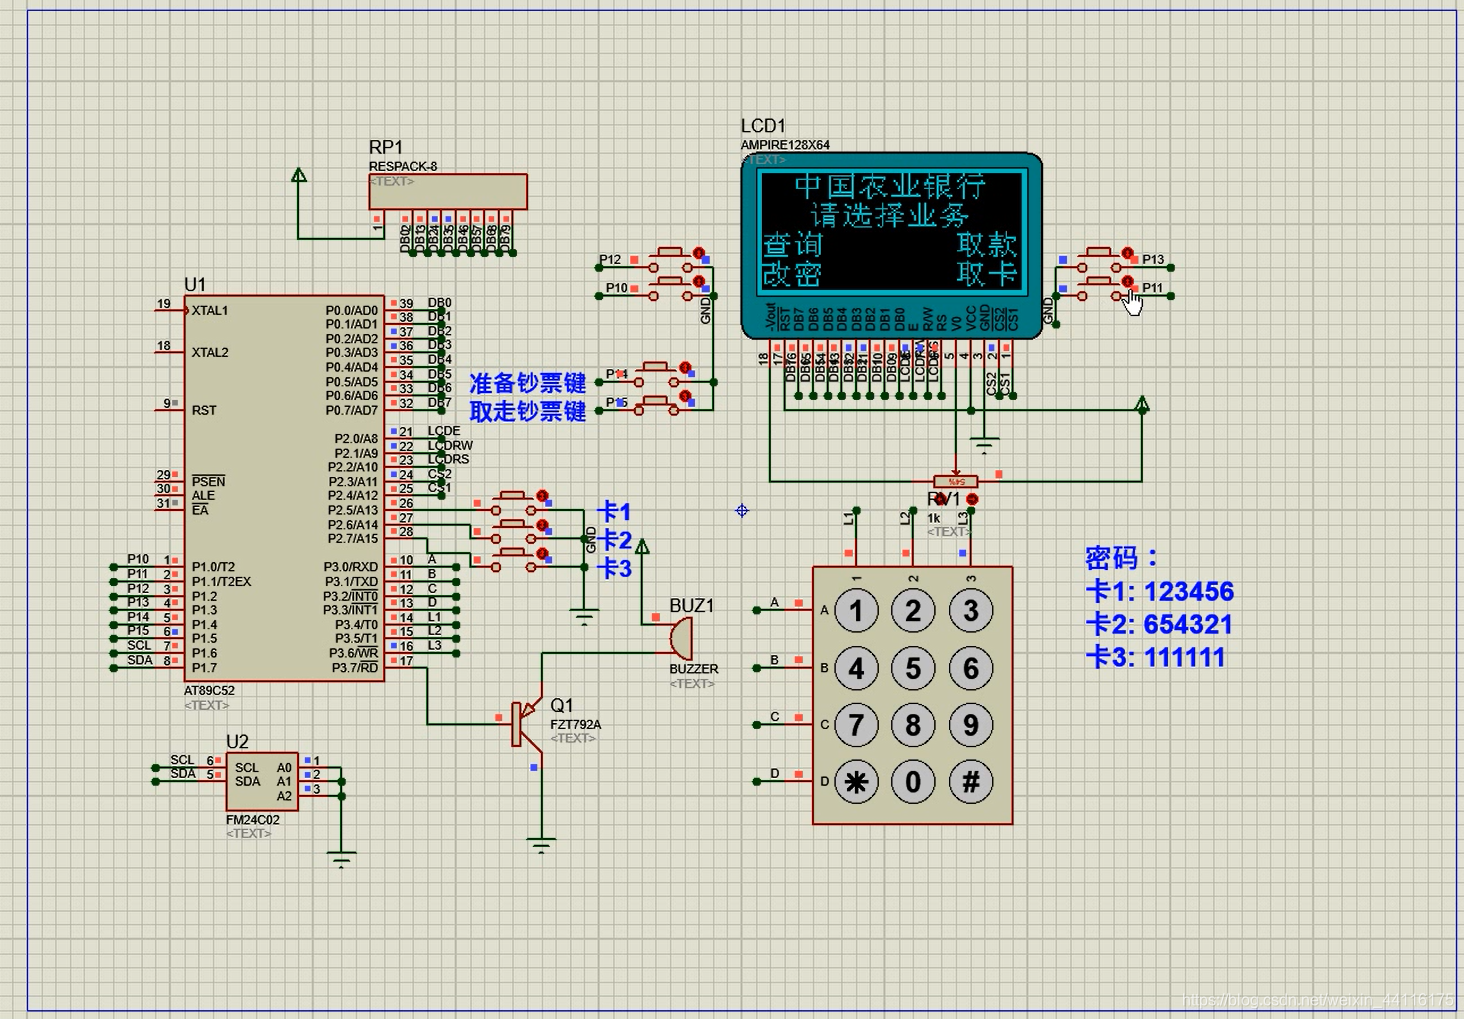Screen dimensions: 1464x1019
Task: Select the Q1 FZT792A transistor symbol
Action: point(524,724)
